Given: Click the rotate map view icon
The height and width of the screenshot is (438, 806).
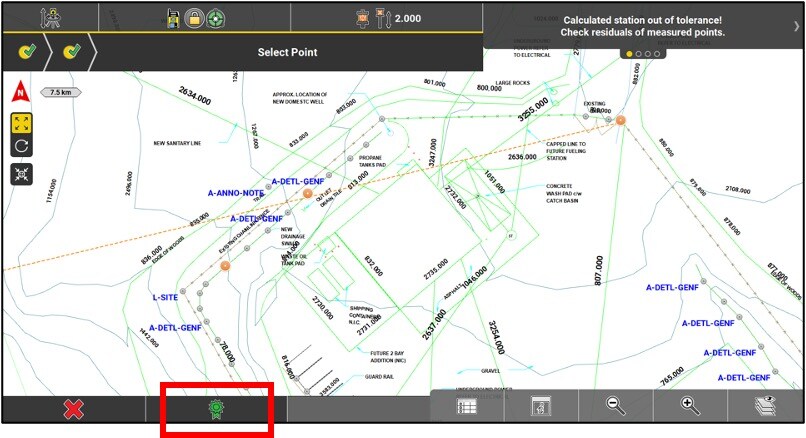Looking at the screenshot, I should coord(20,146).
